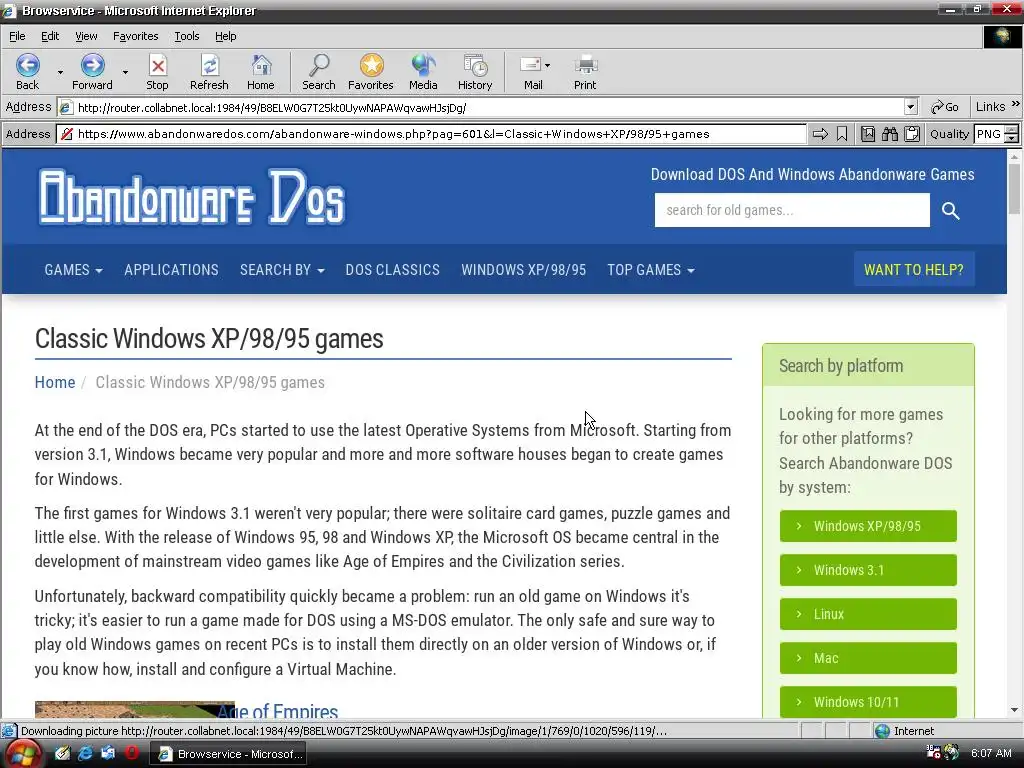Click the Browservice bookmark ribbon icon

[x=842, y=134]
